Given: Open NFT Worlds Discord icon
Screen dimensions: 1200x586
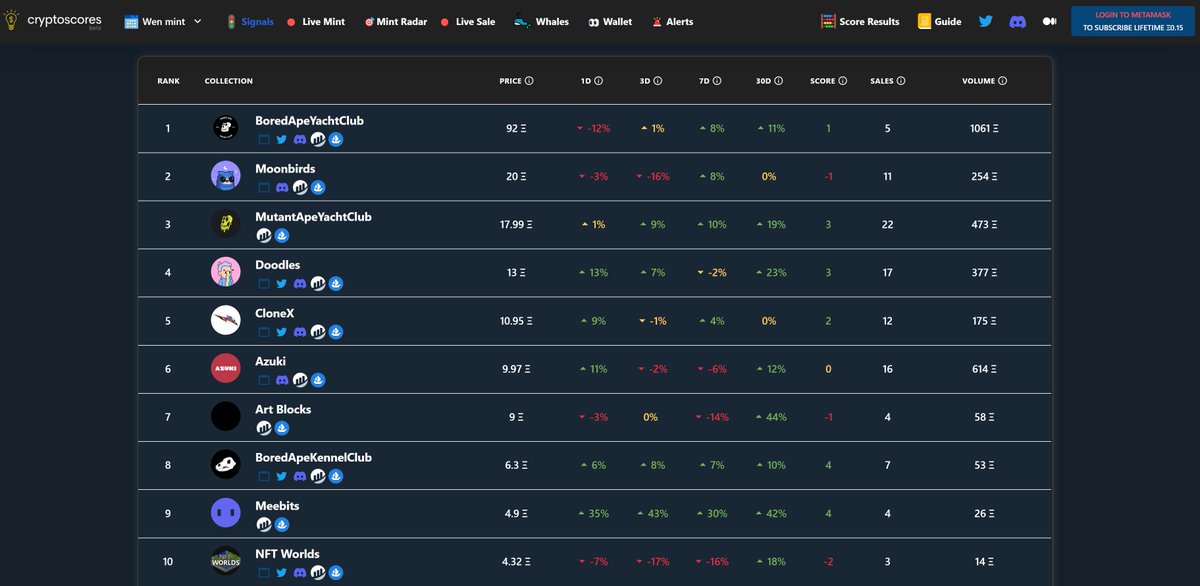Looking at the screenshot, I should [299, 573].
